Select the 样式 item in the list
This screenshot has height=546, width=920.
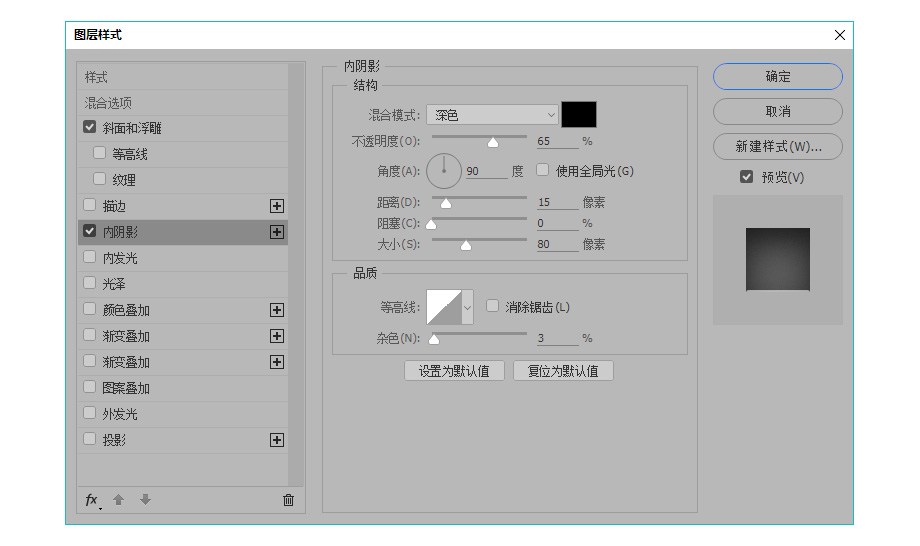pos(183,77)
